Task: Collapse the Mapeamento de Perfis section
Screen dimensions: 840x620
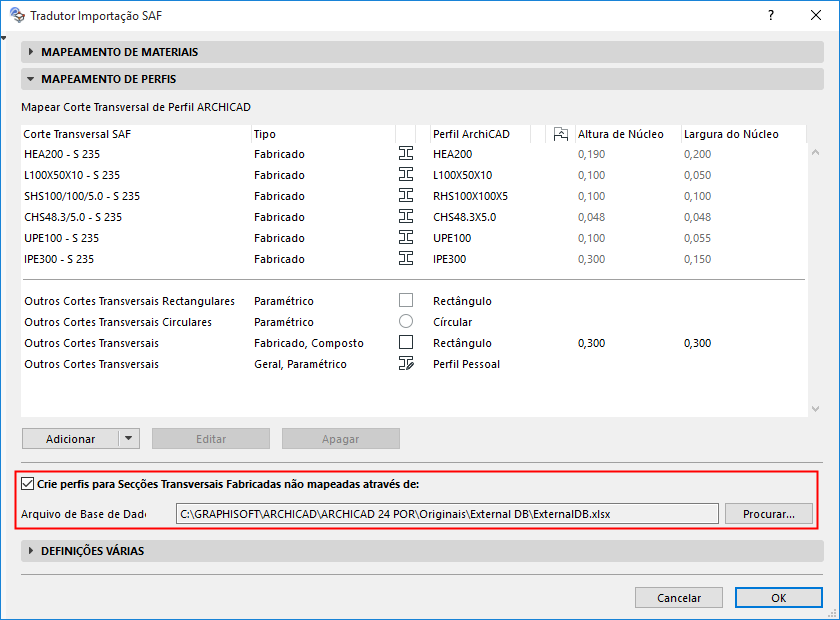Action: (x=31, y=79)
